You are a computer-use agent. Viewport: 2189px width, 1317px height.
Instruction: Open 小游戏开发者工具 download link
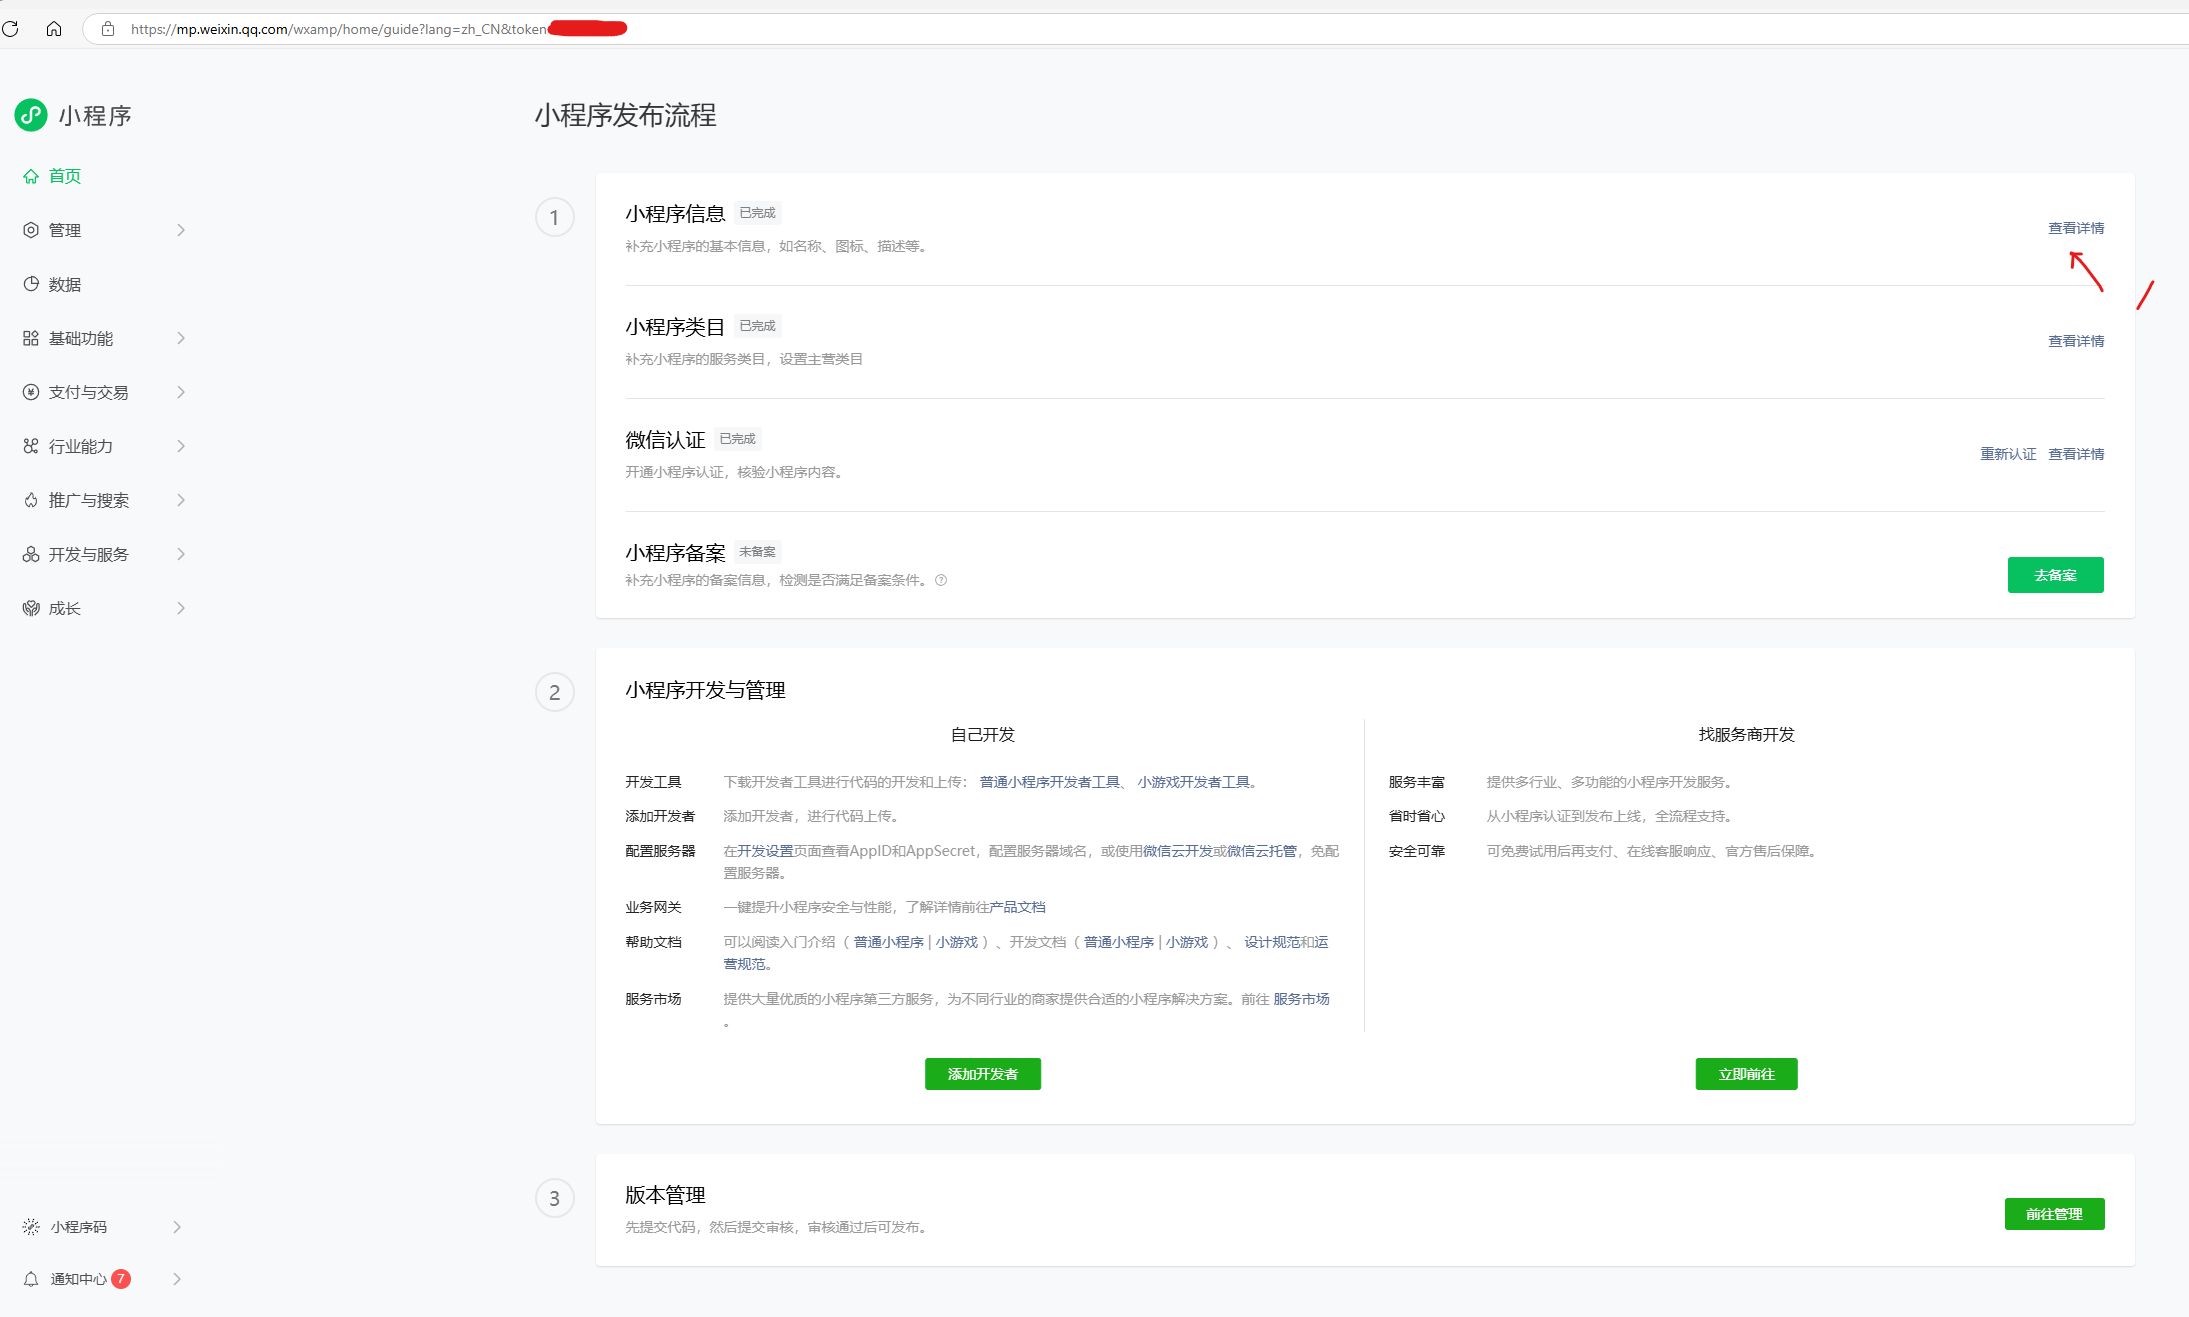coord(1194,782)
